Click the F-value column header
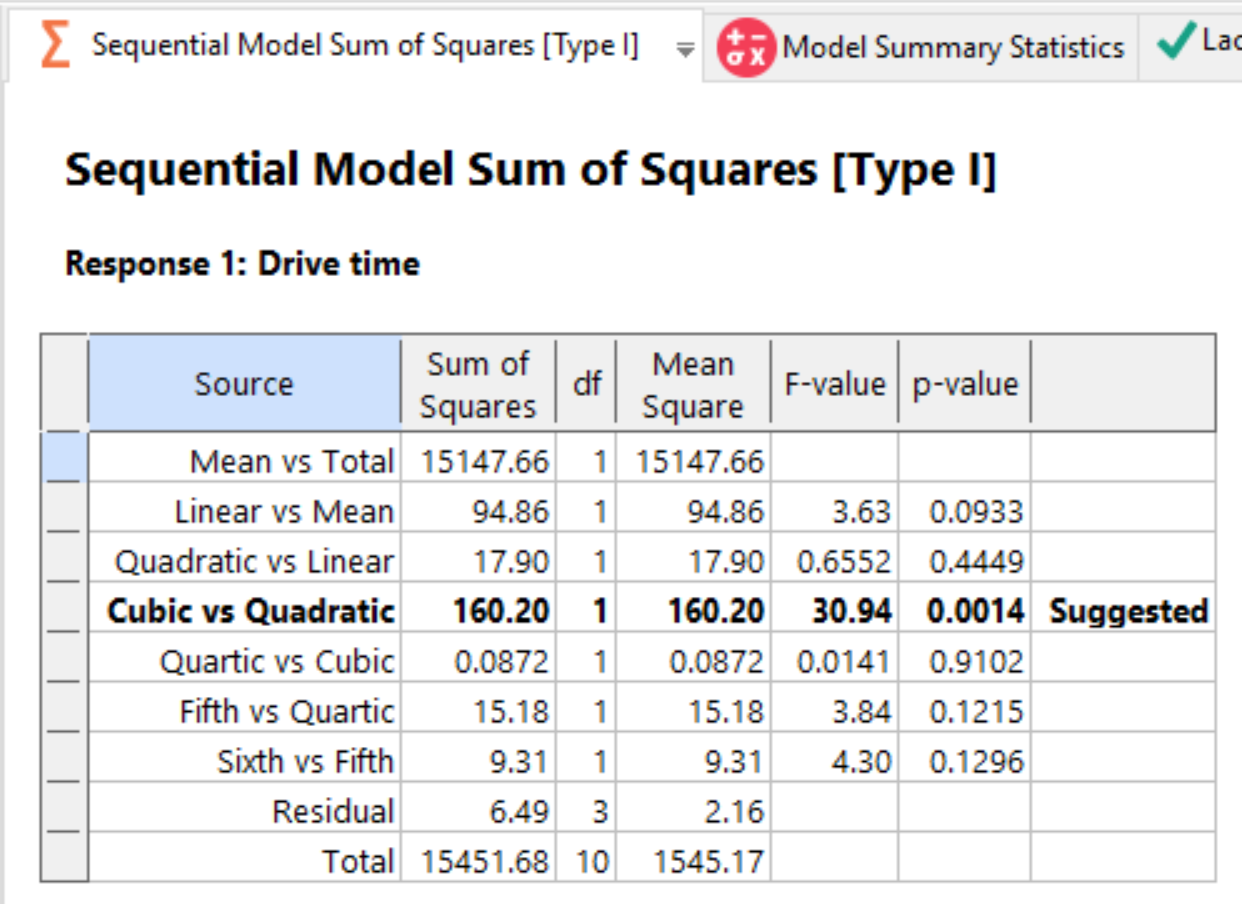This screenshot has height=904, width=1242. [x=834, y=384]
